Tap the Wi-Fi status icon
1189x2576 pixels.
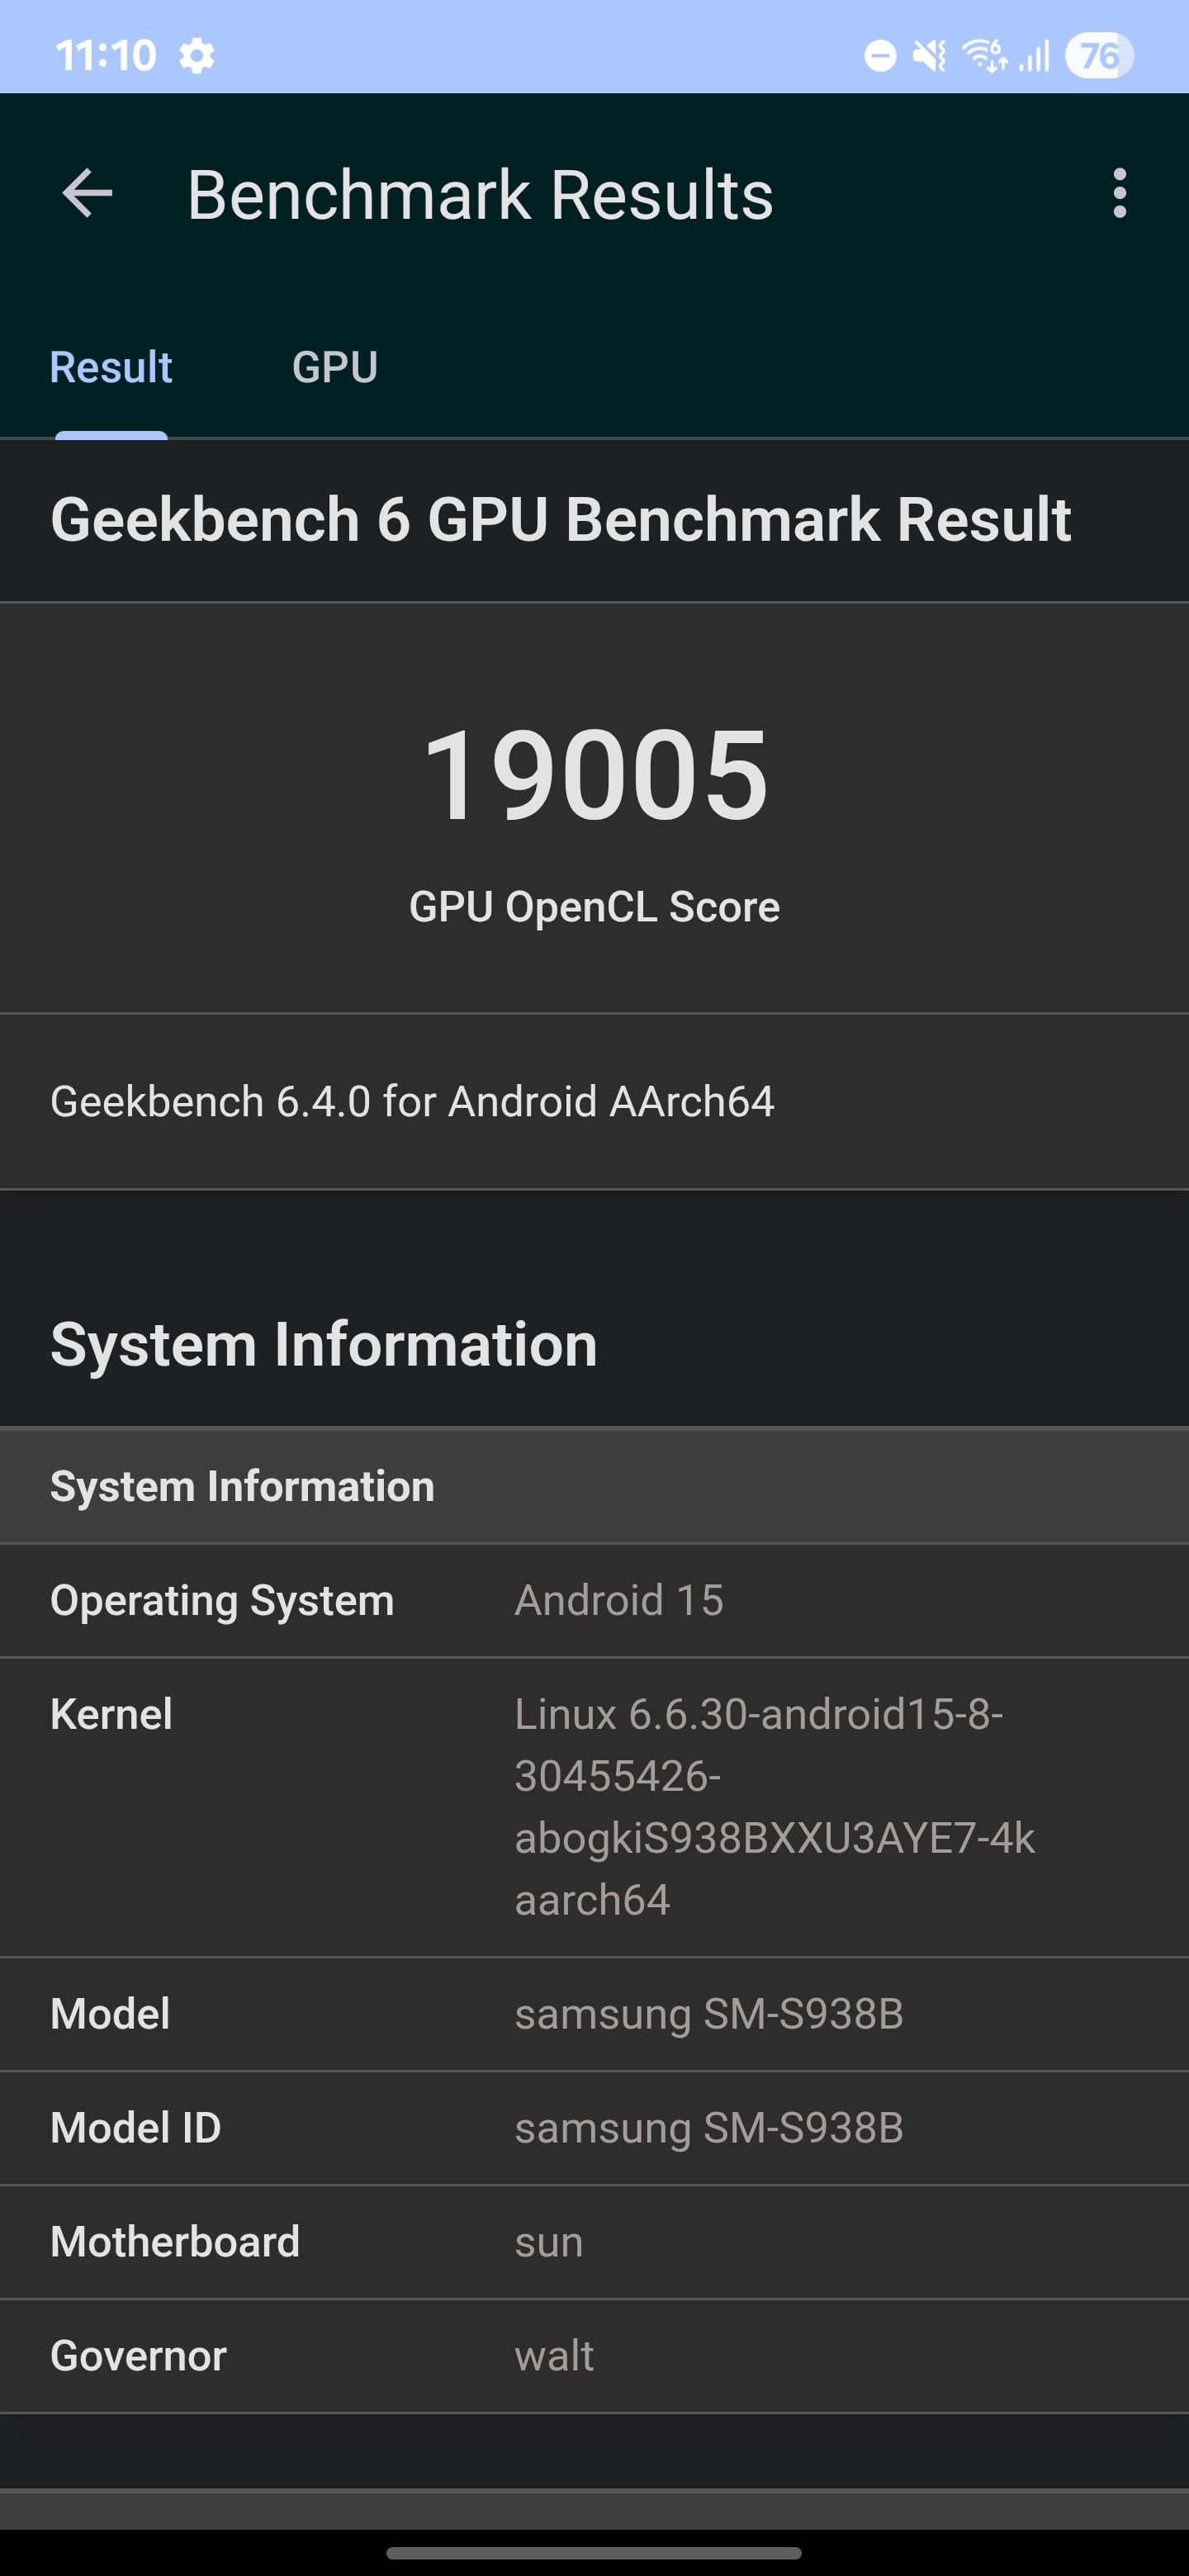[985, 56]
